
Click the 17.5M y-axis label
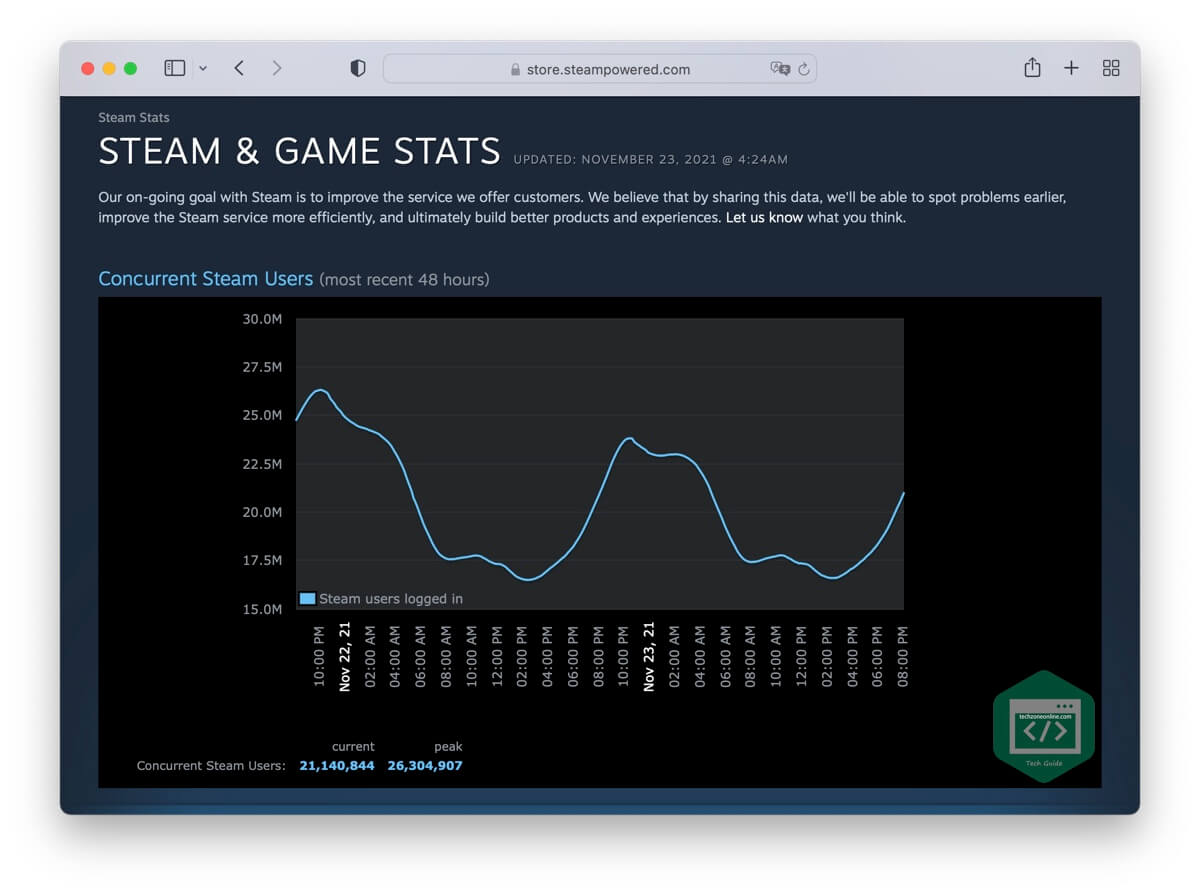pos(262,560)
